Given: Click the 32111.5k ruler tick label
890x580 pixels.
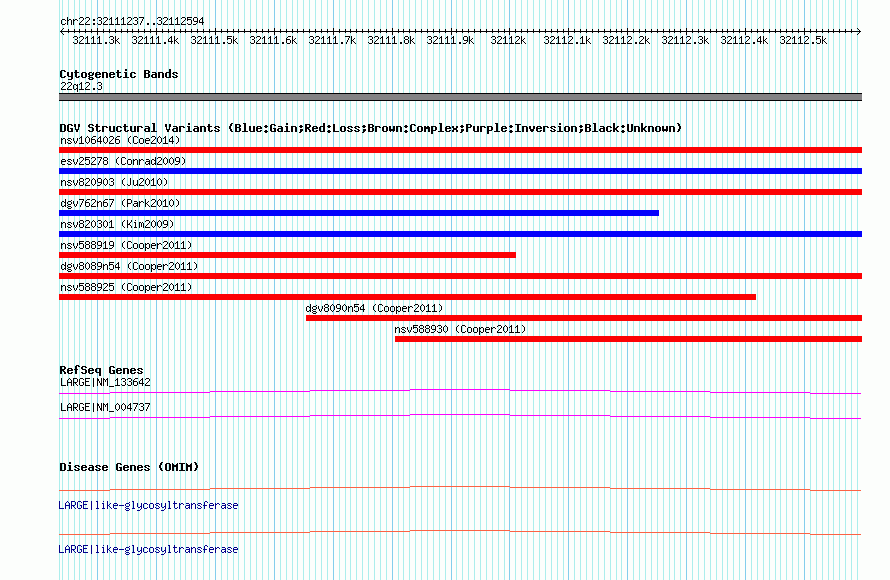Looking at the screenshot, I should [215, 40].
